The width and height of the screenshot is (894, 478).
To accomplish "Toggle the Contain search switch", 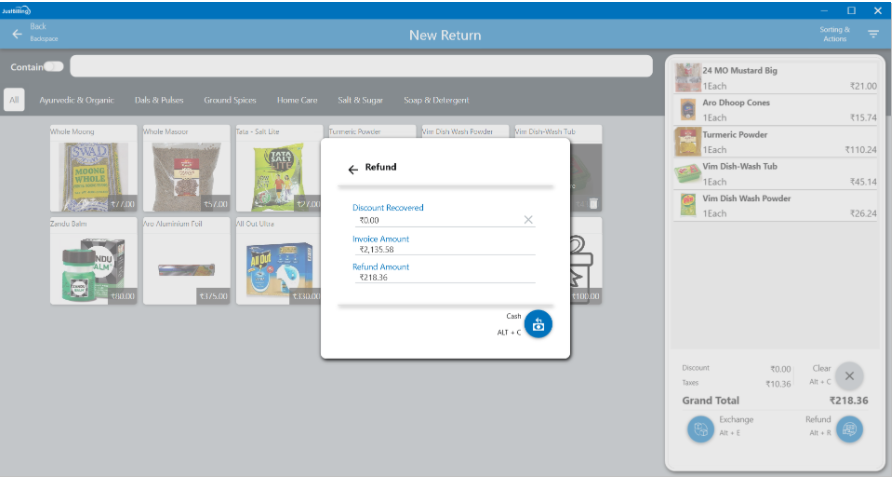I will (x=54, y=67).
